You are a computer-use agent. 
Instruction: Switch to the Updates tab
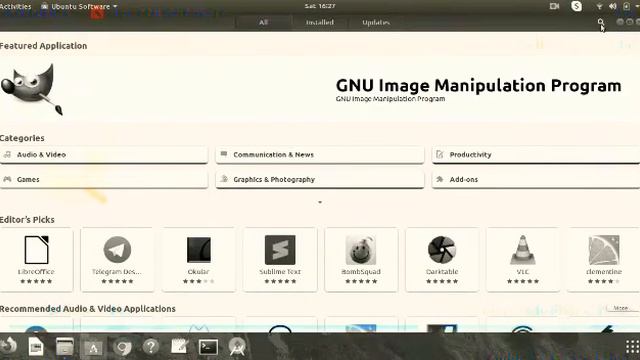click(x=376, y=22)
